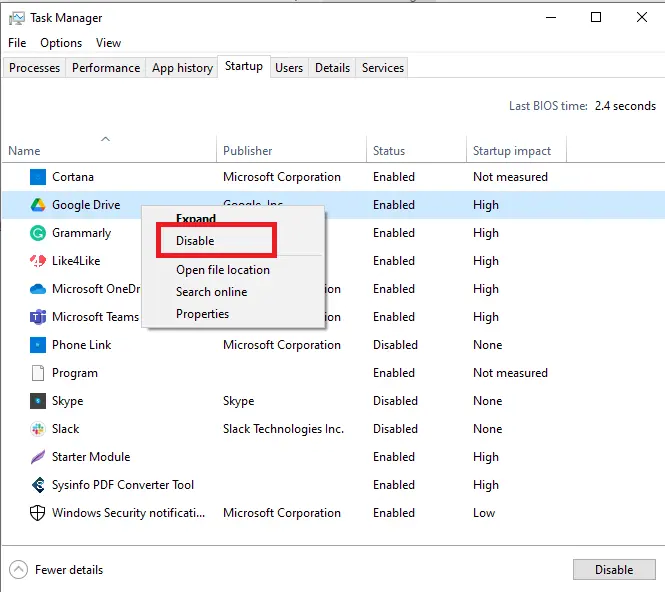Sort by the Publisher column header

(248, 151)
